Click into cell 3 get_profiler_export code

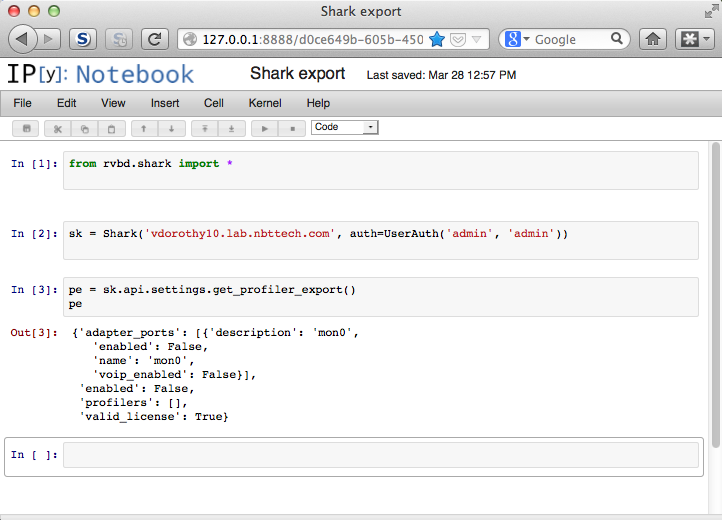[381, 297]
